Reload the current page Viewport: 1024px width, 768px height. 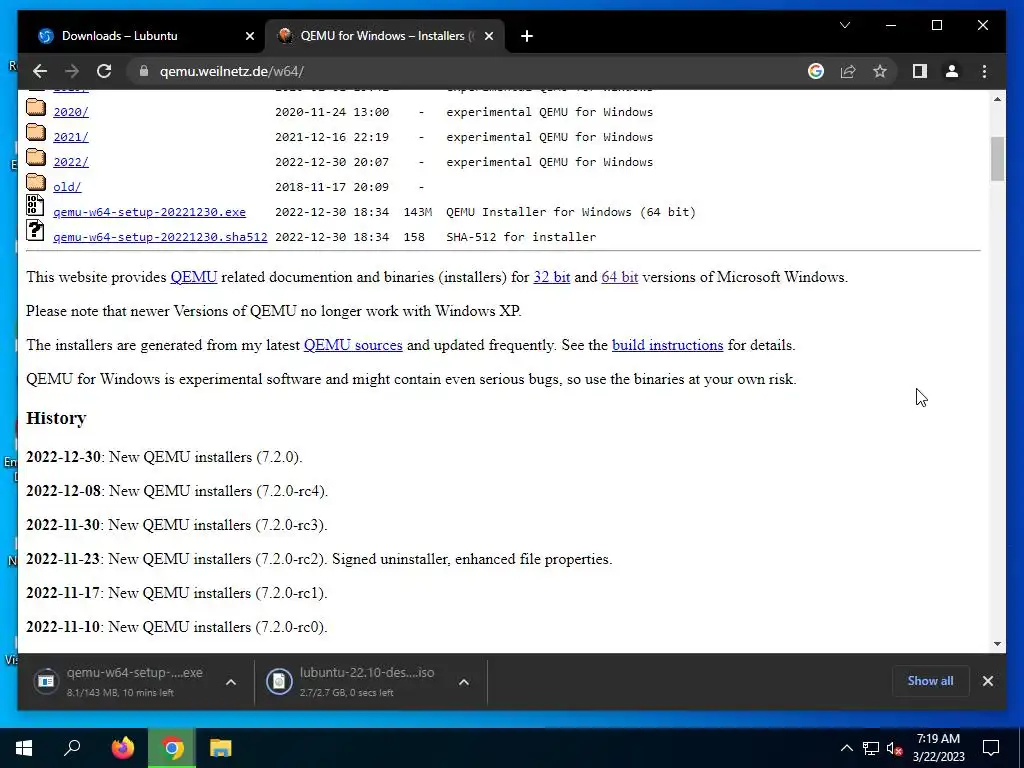click(104, 71)
